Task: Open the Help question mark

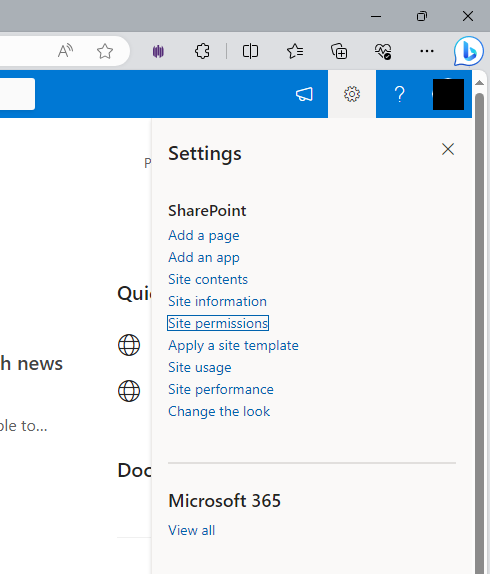Action: (x=400, y=94)
